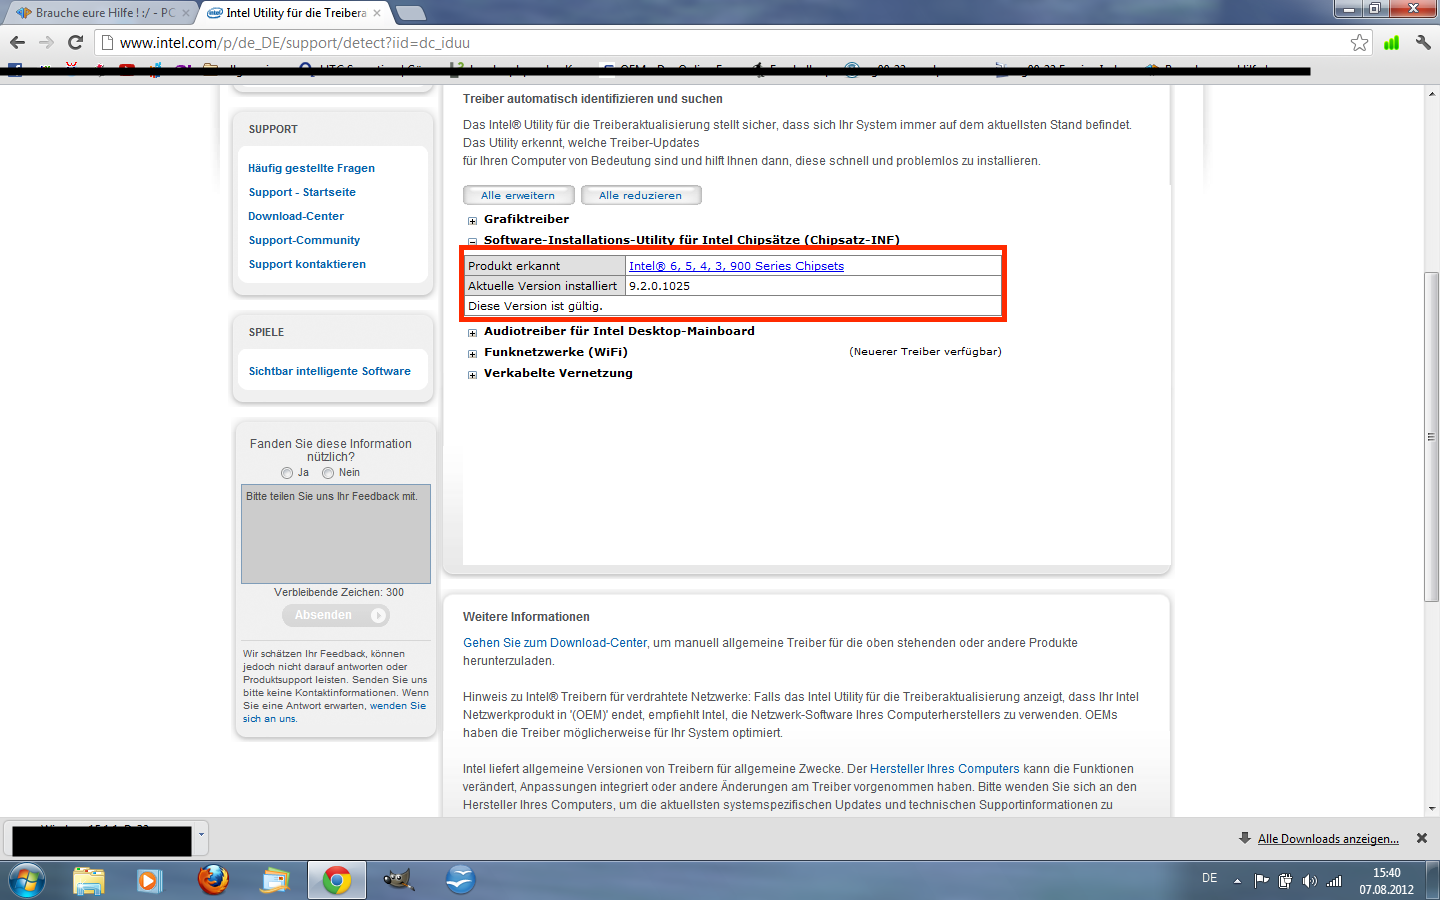This screenshot has height=900, width=1440.
Task: Expand the Grafiktreiber section
Action: point(473,221)
